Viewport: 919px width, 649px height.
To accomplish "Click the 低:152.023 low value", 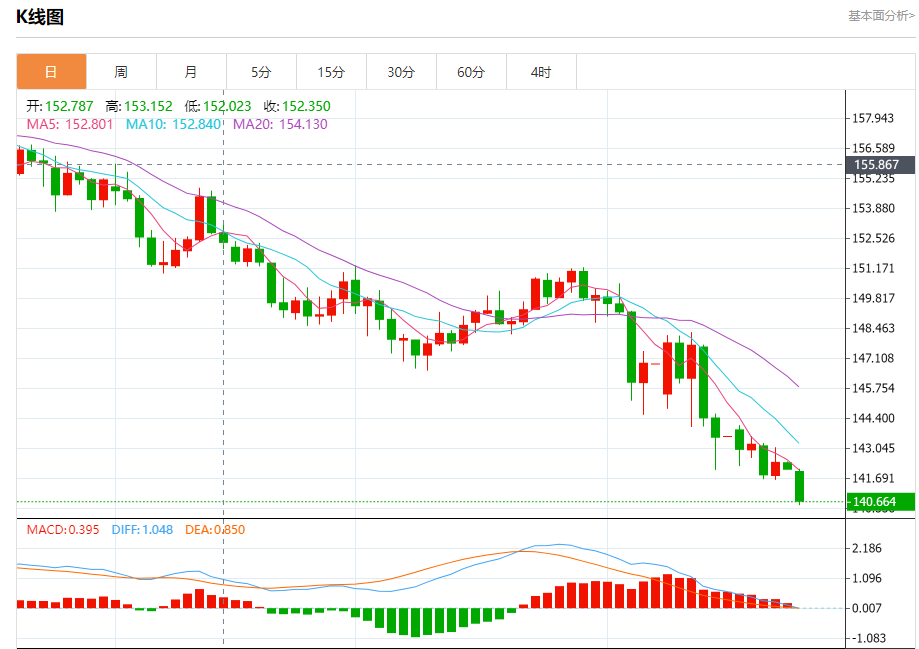I will (217, 106).
